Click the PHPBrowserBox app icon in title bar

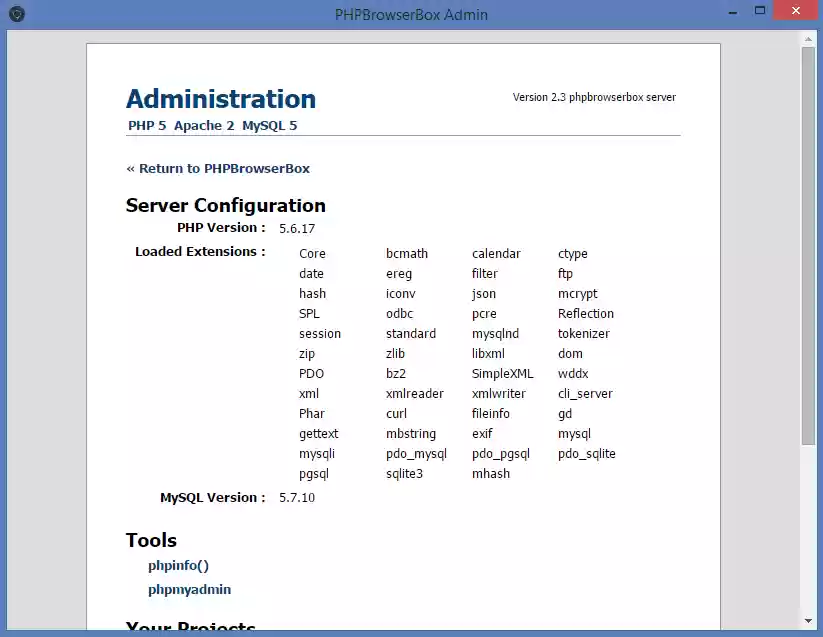[17, 14]
